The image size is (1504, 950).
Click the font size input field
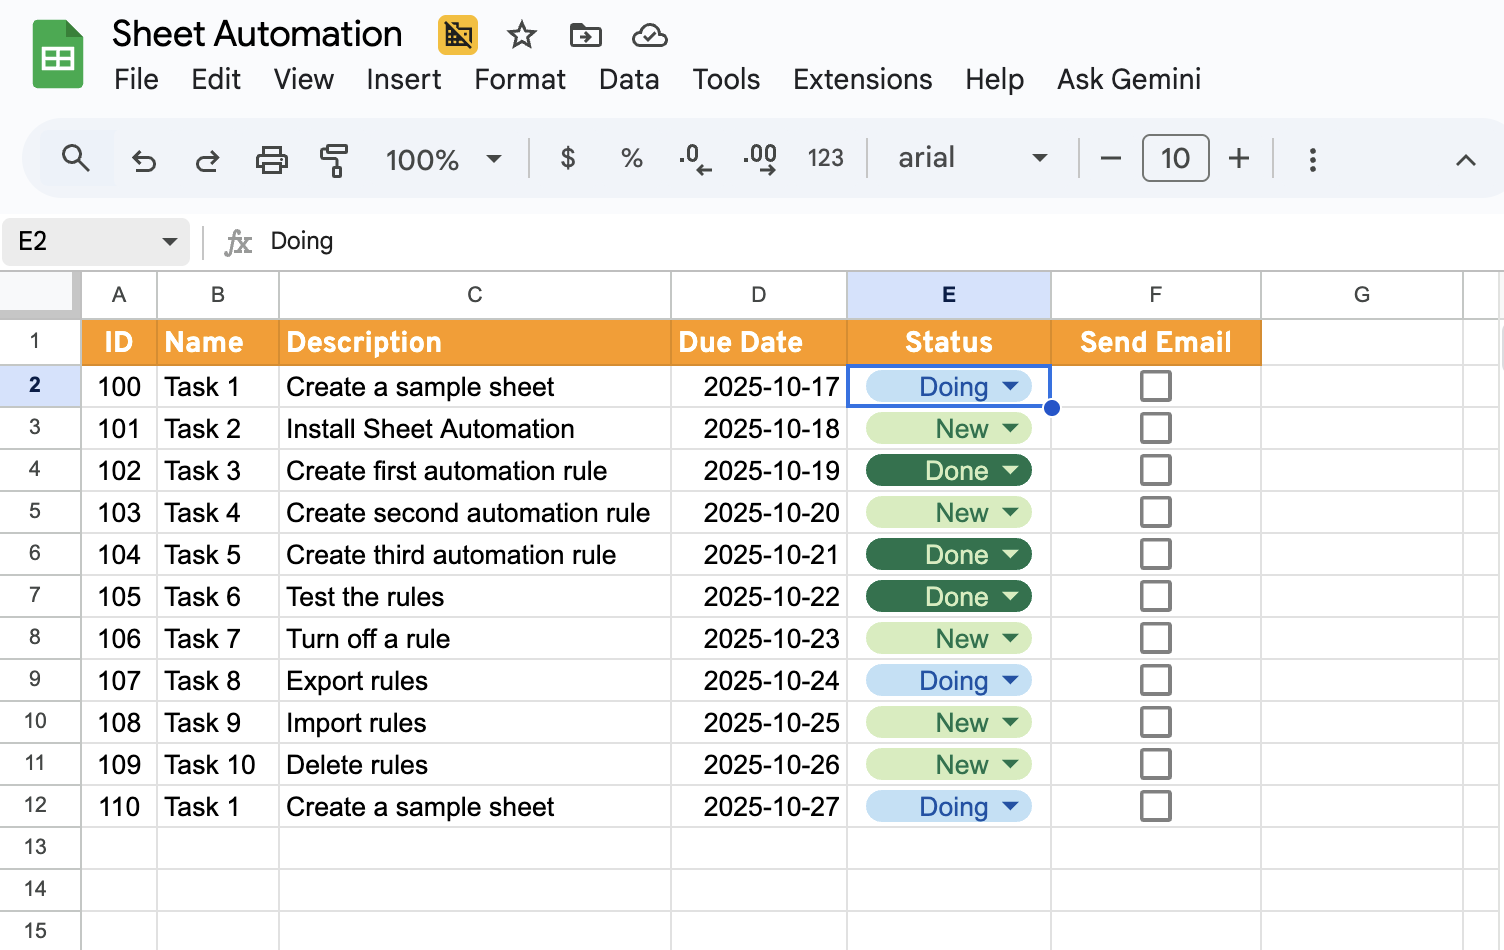1175,158
